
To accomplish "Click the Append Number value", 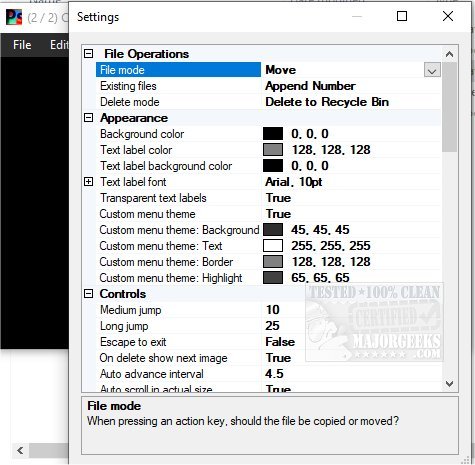I will 310,86.
